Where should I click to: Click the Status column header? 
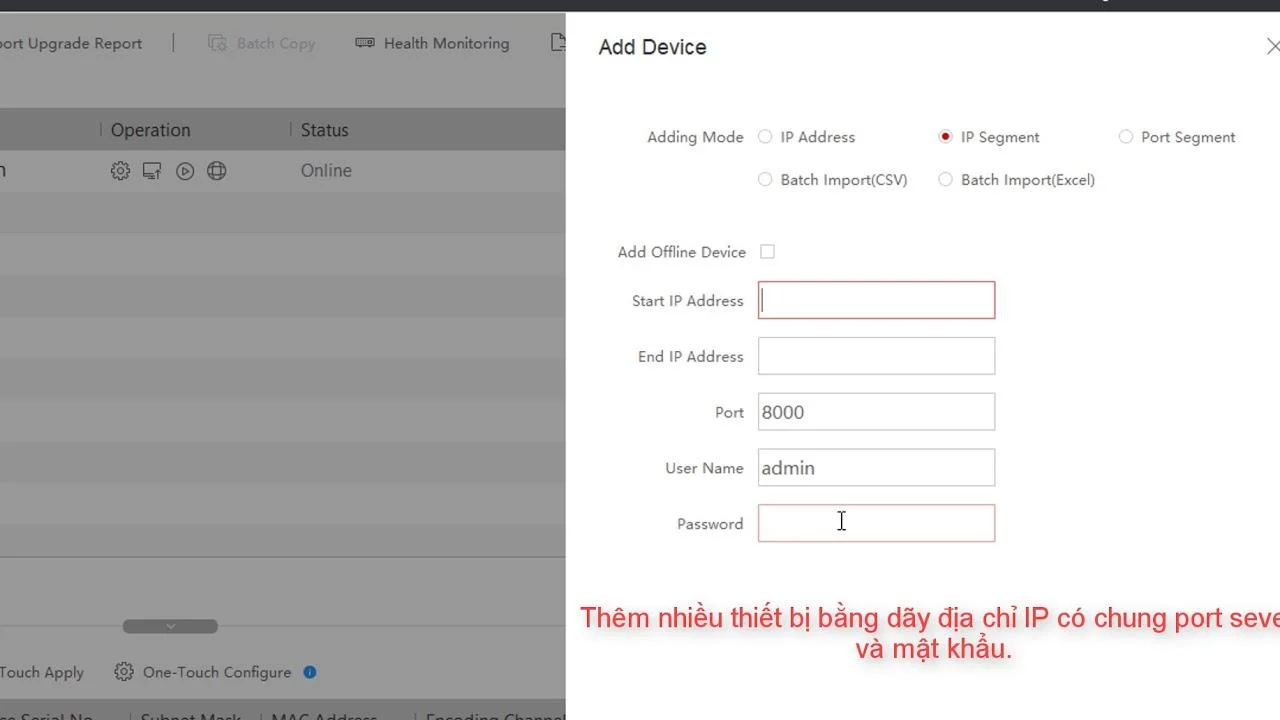coord(325,130)
